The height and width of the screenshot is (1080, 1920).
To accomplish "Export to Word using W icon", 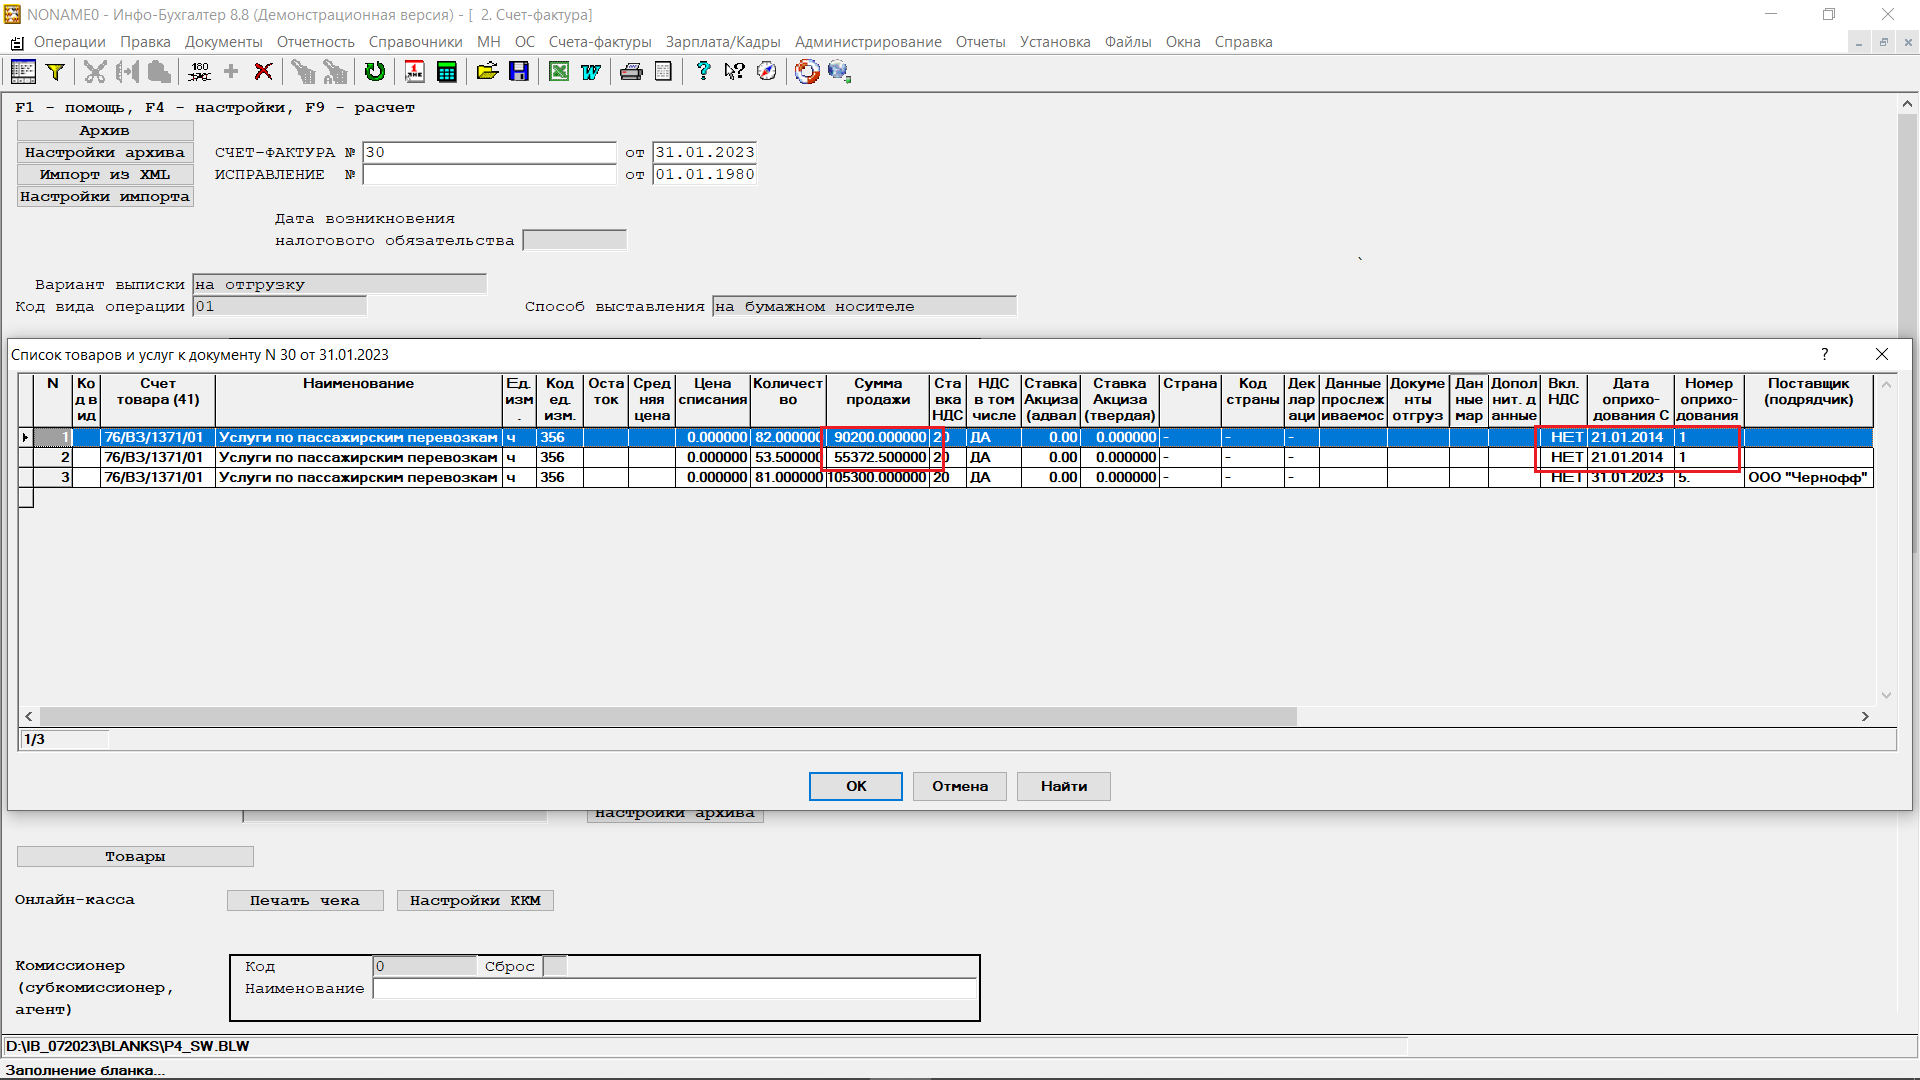I will 591,71.
